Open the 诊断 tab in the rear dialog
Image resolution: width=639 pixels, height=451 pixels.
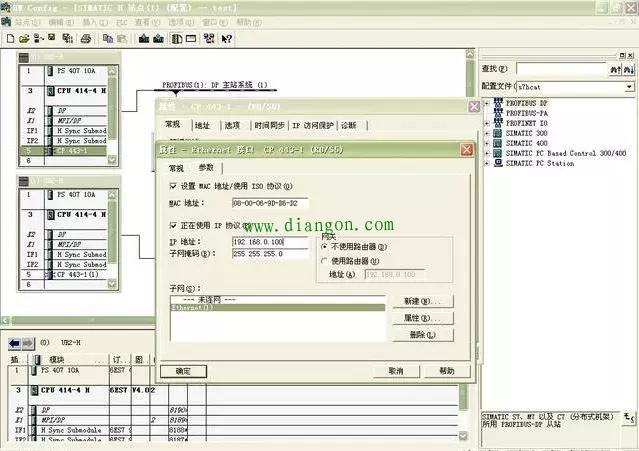click(349, 125)
